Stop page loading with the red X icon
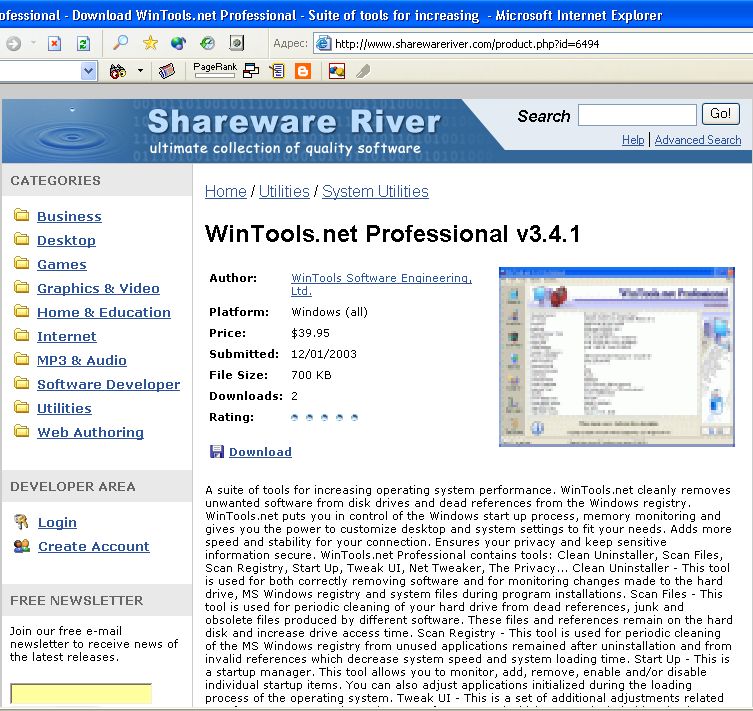The height and width of the screenshot is (711, 753). coord(54,44)
